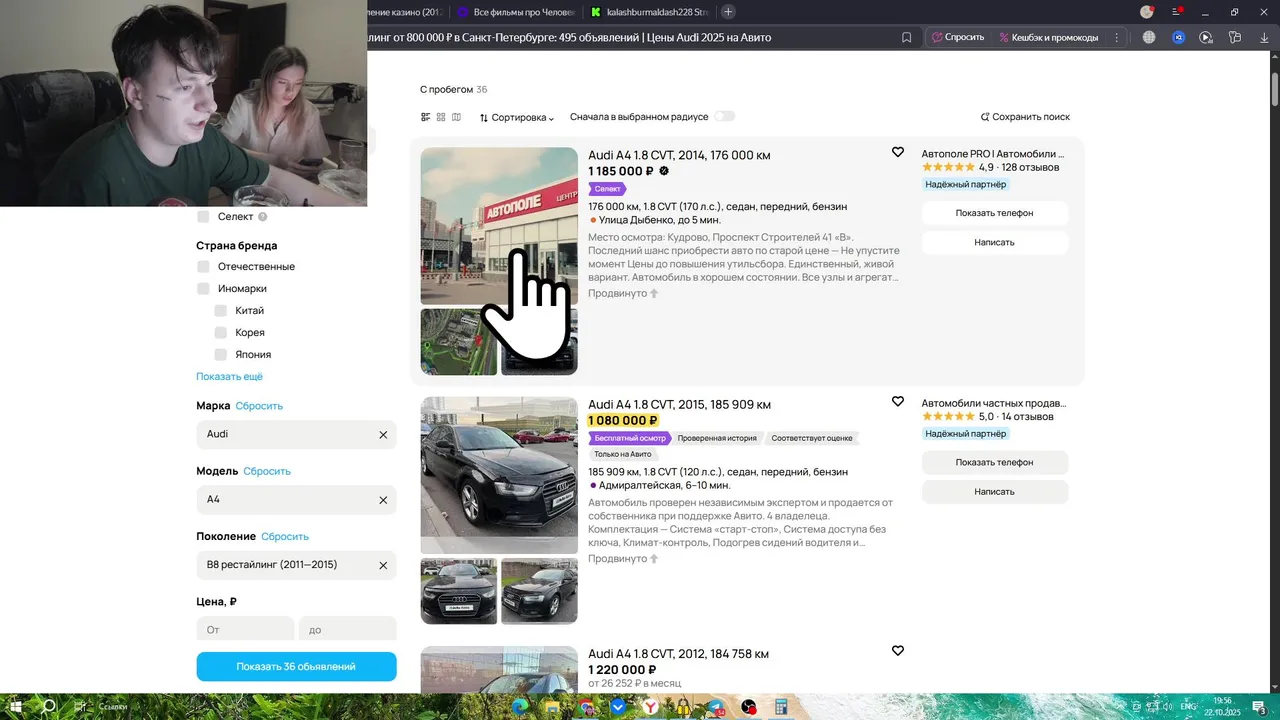Click the price От input field
This screenshot has height=720, width=1280.
[x=245, y=629]
